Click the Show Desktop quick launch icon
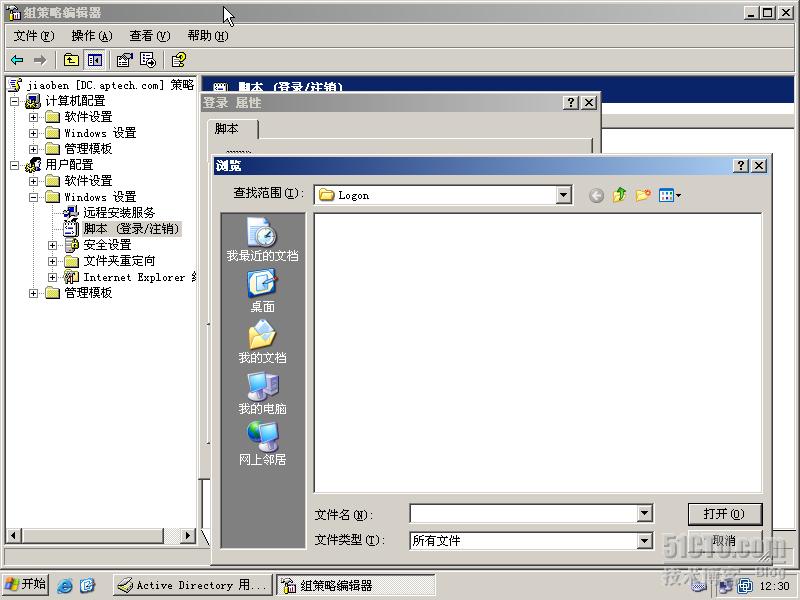Screen dimensions: 800x600 click(87, 585)
